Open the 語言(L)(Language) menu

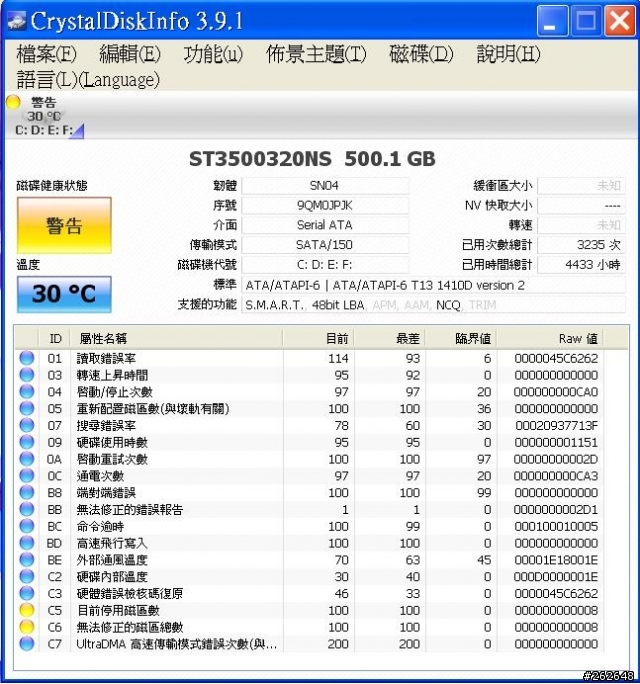88,79
